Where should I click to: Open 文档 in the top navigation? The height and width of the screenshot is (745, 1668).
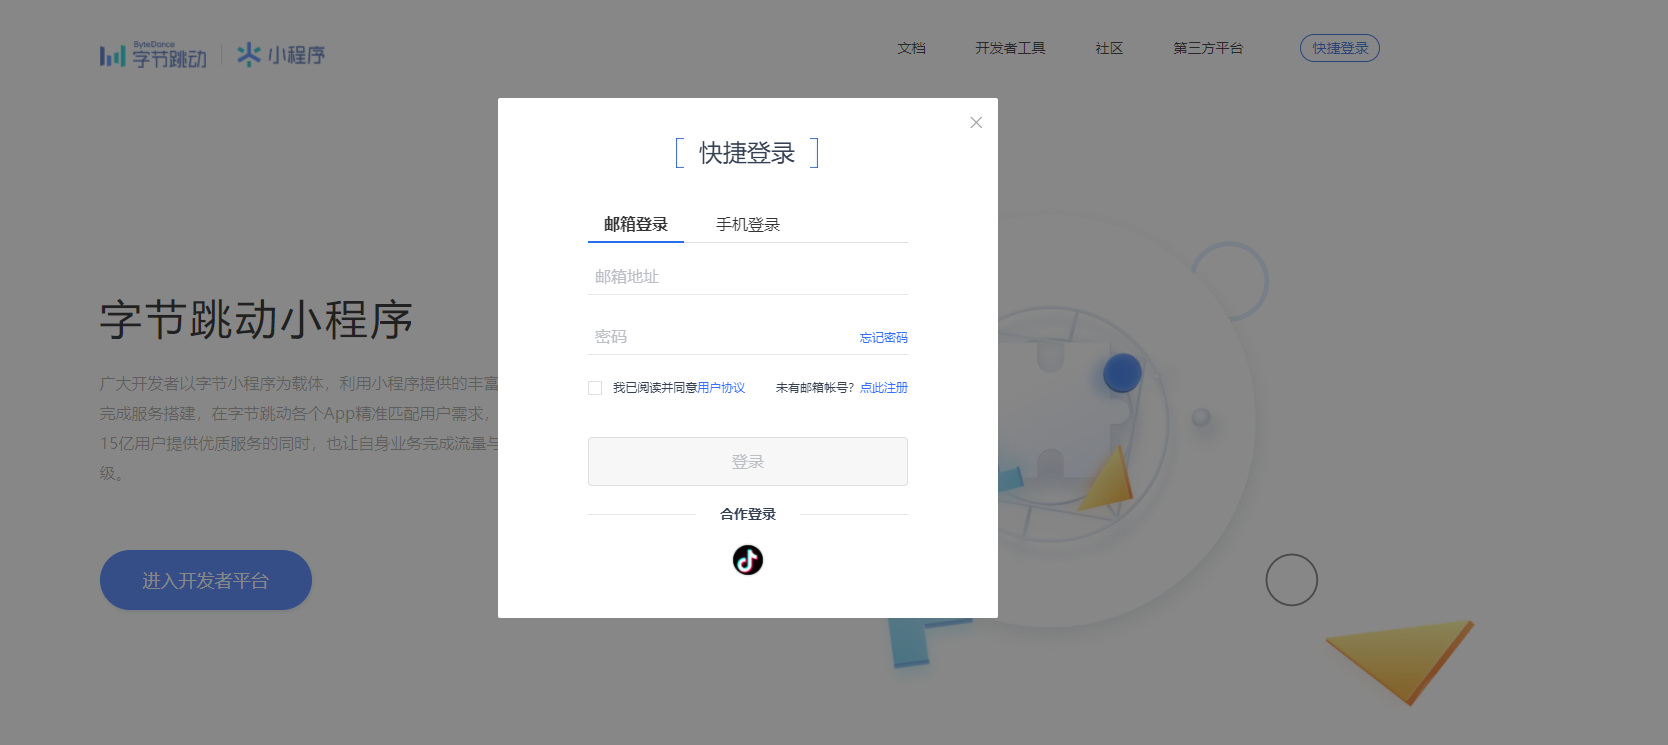911,48
